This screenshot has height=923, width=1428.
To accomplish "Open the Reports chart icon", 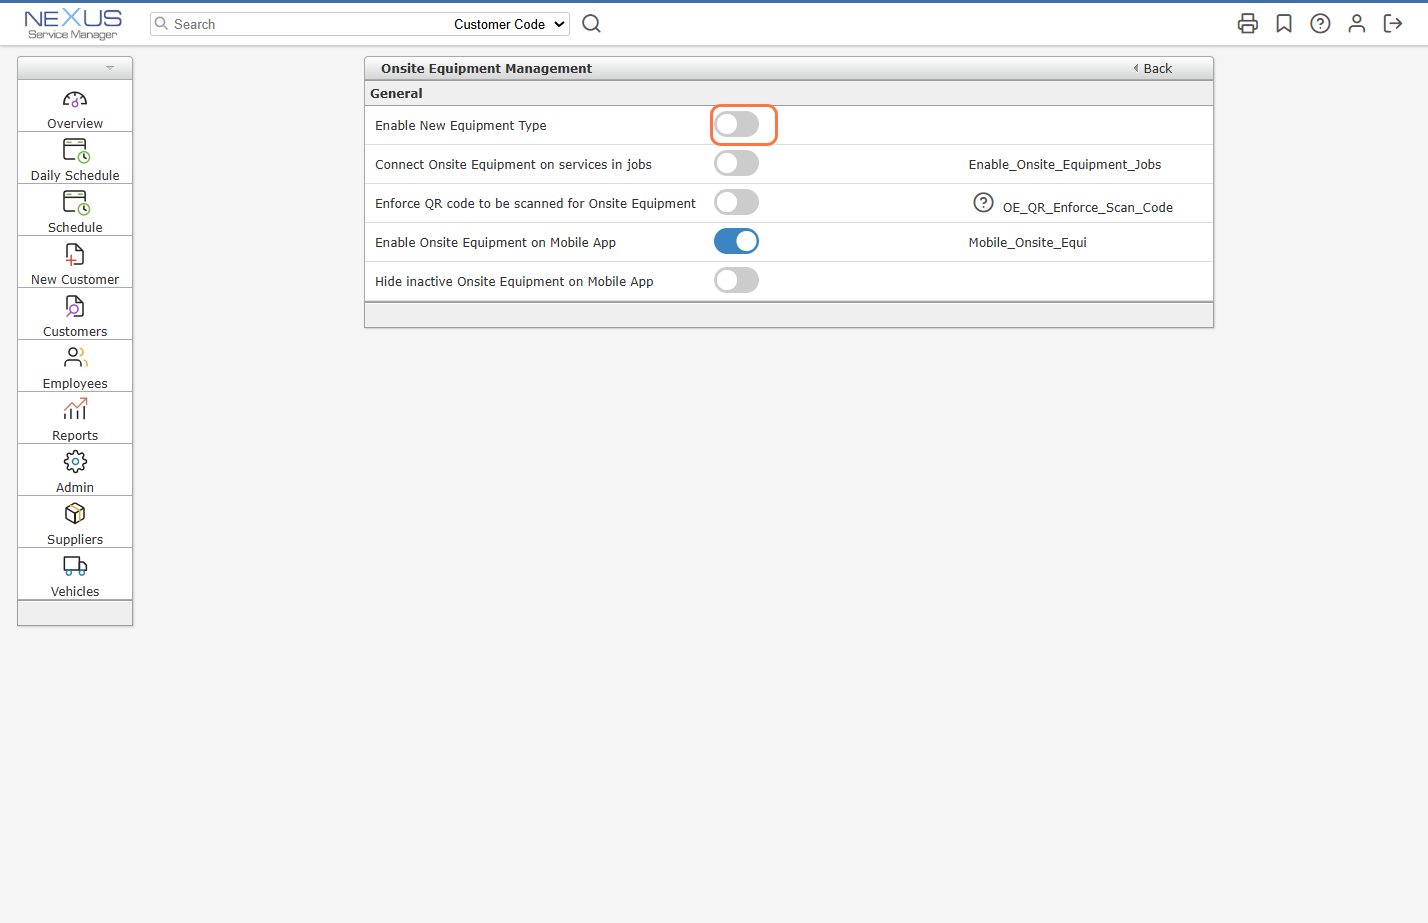I will point(75,410).
